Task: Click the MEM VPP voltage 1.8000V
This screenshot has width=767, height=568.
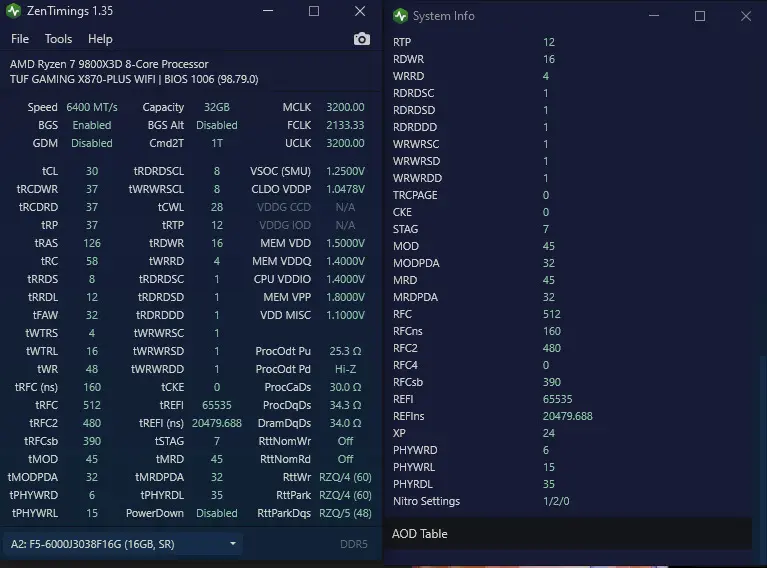Action: click(x=345, y=297)
